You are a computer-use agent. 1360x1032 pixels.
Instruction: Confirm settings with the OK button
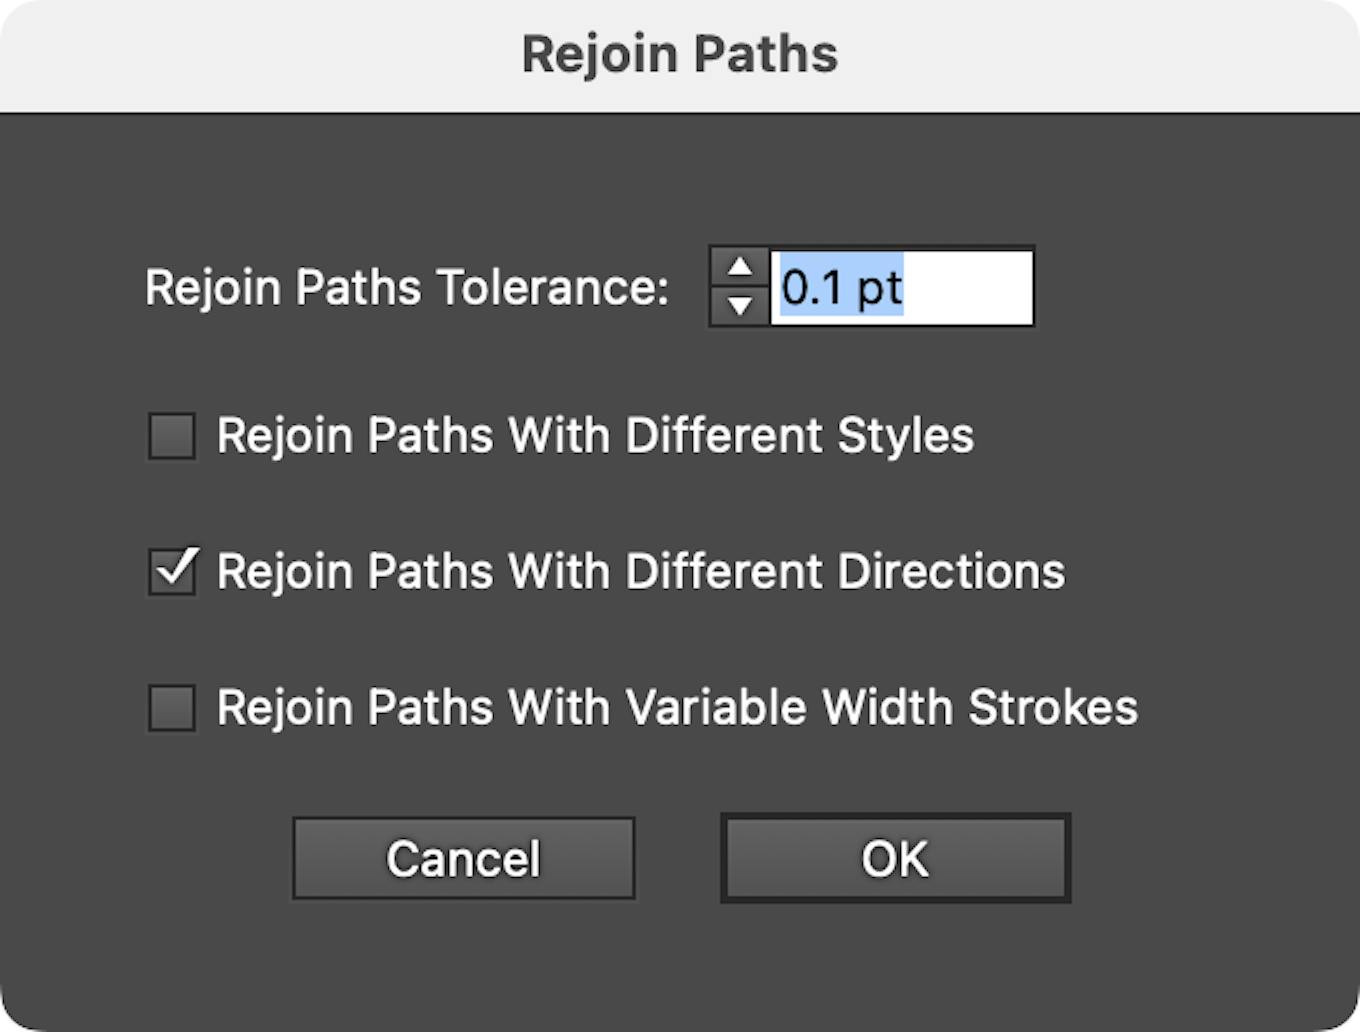[895, 858]
